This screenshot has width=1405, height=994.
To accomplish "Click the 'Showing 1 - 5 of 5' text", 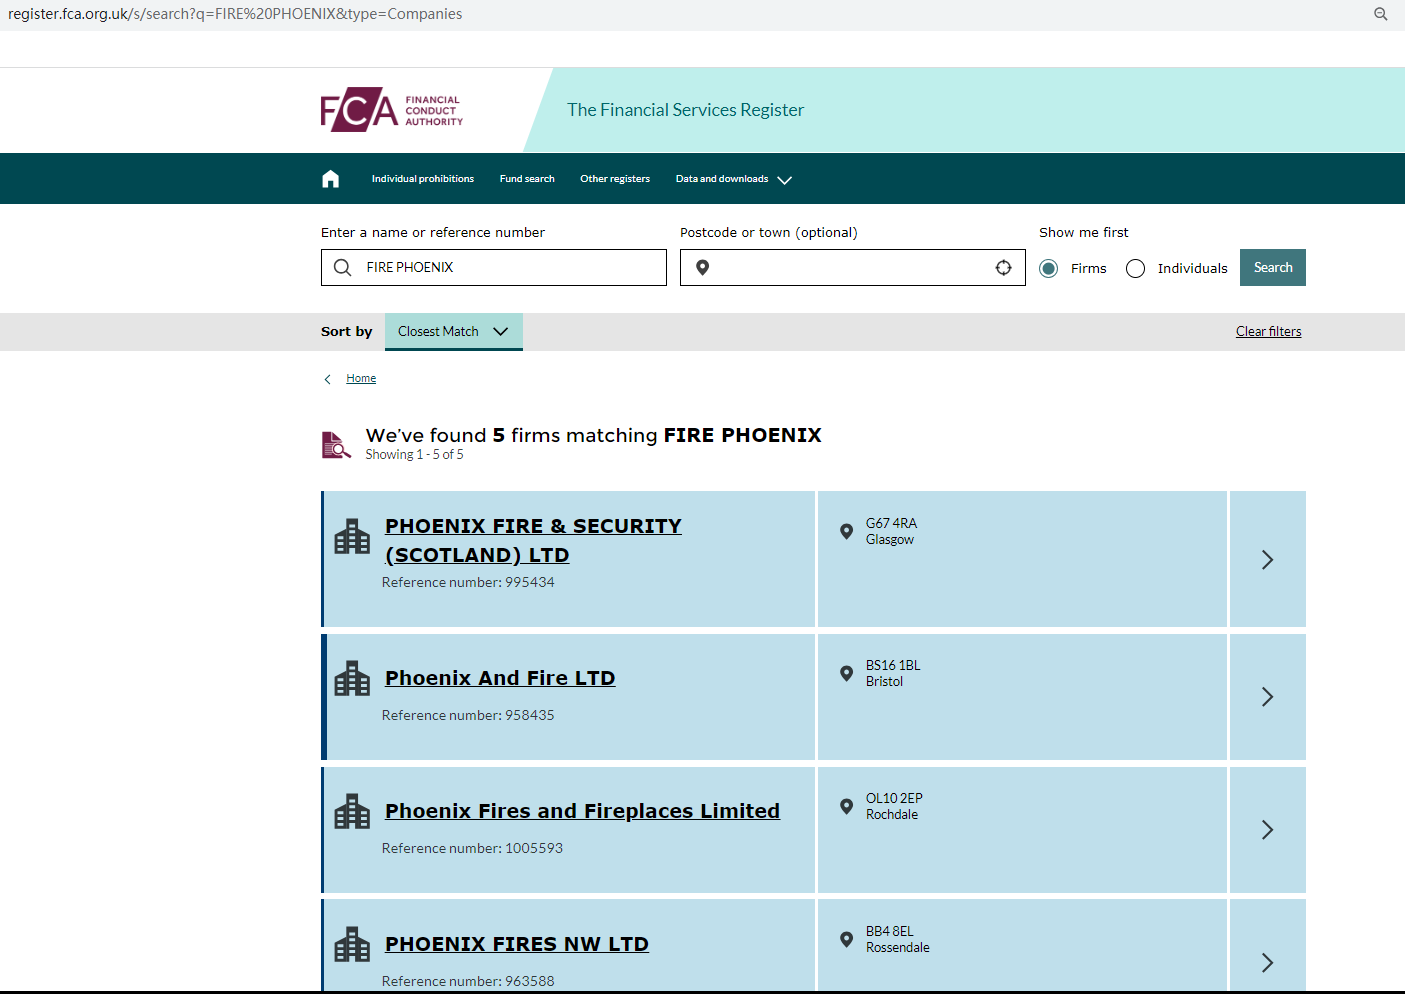I will click(x=415, y=455).
